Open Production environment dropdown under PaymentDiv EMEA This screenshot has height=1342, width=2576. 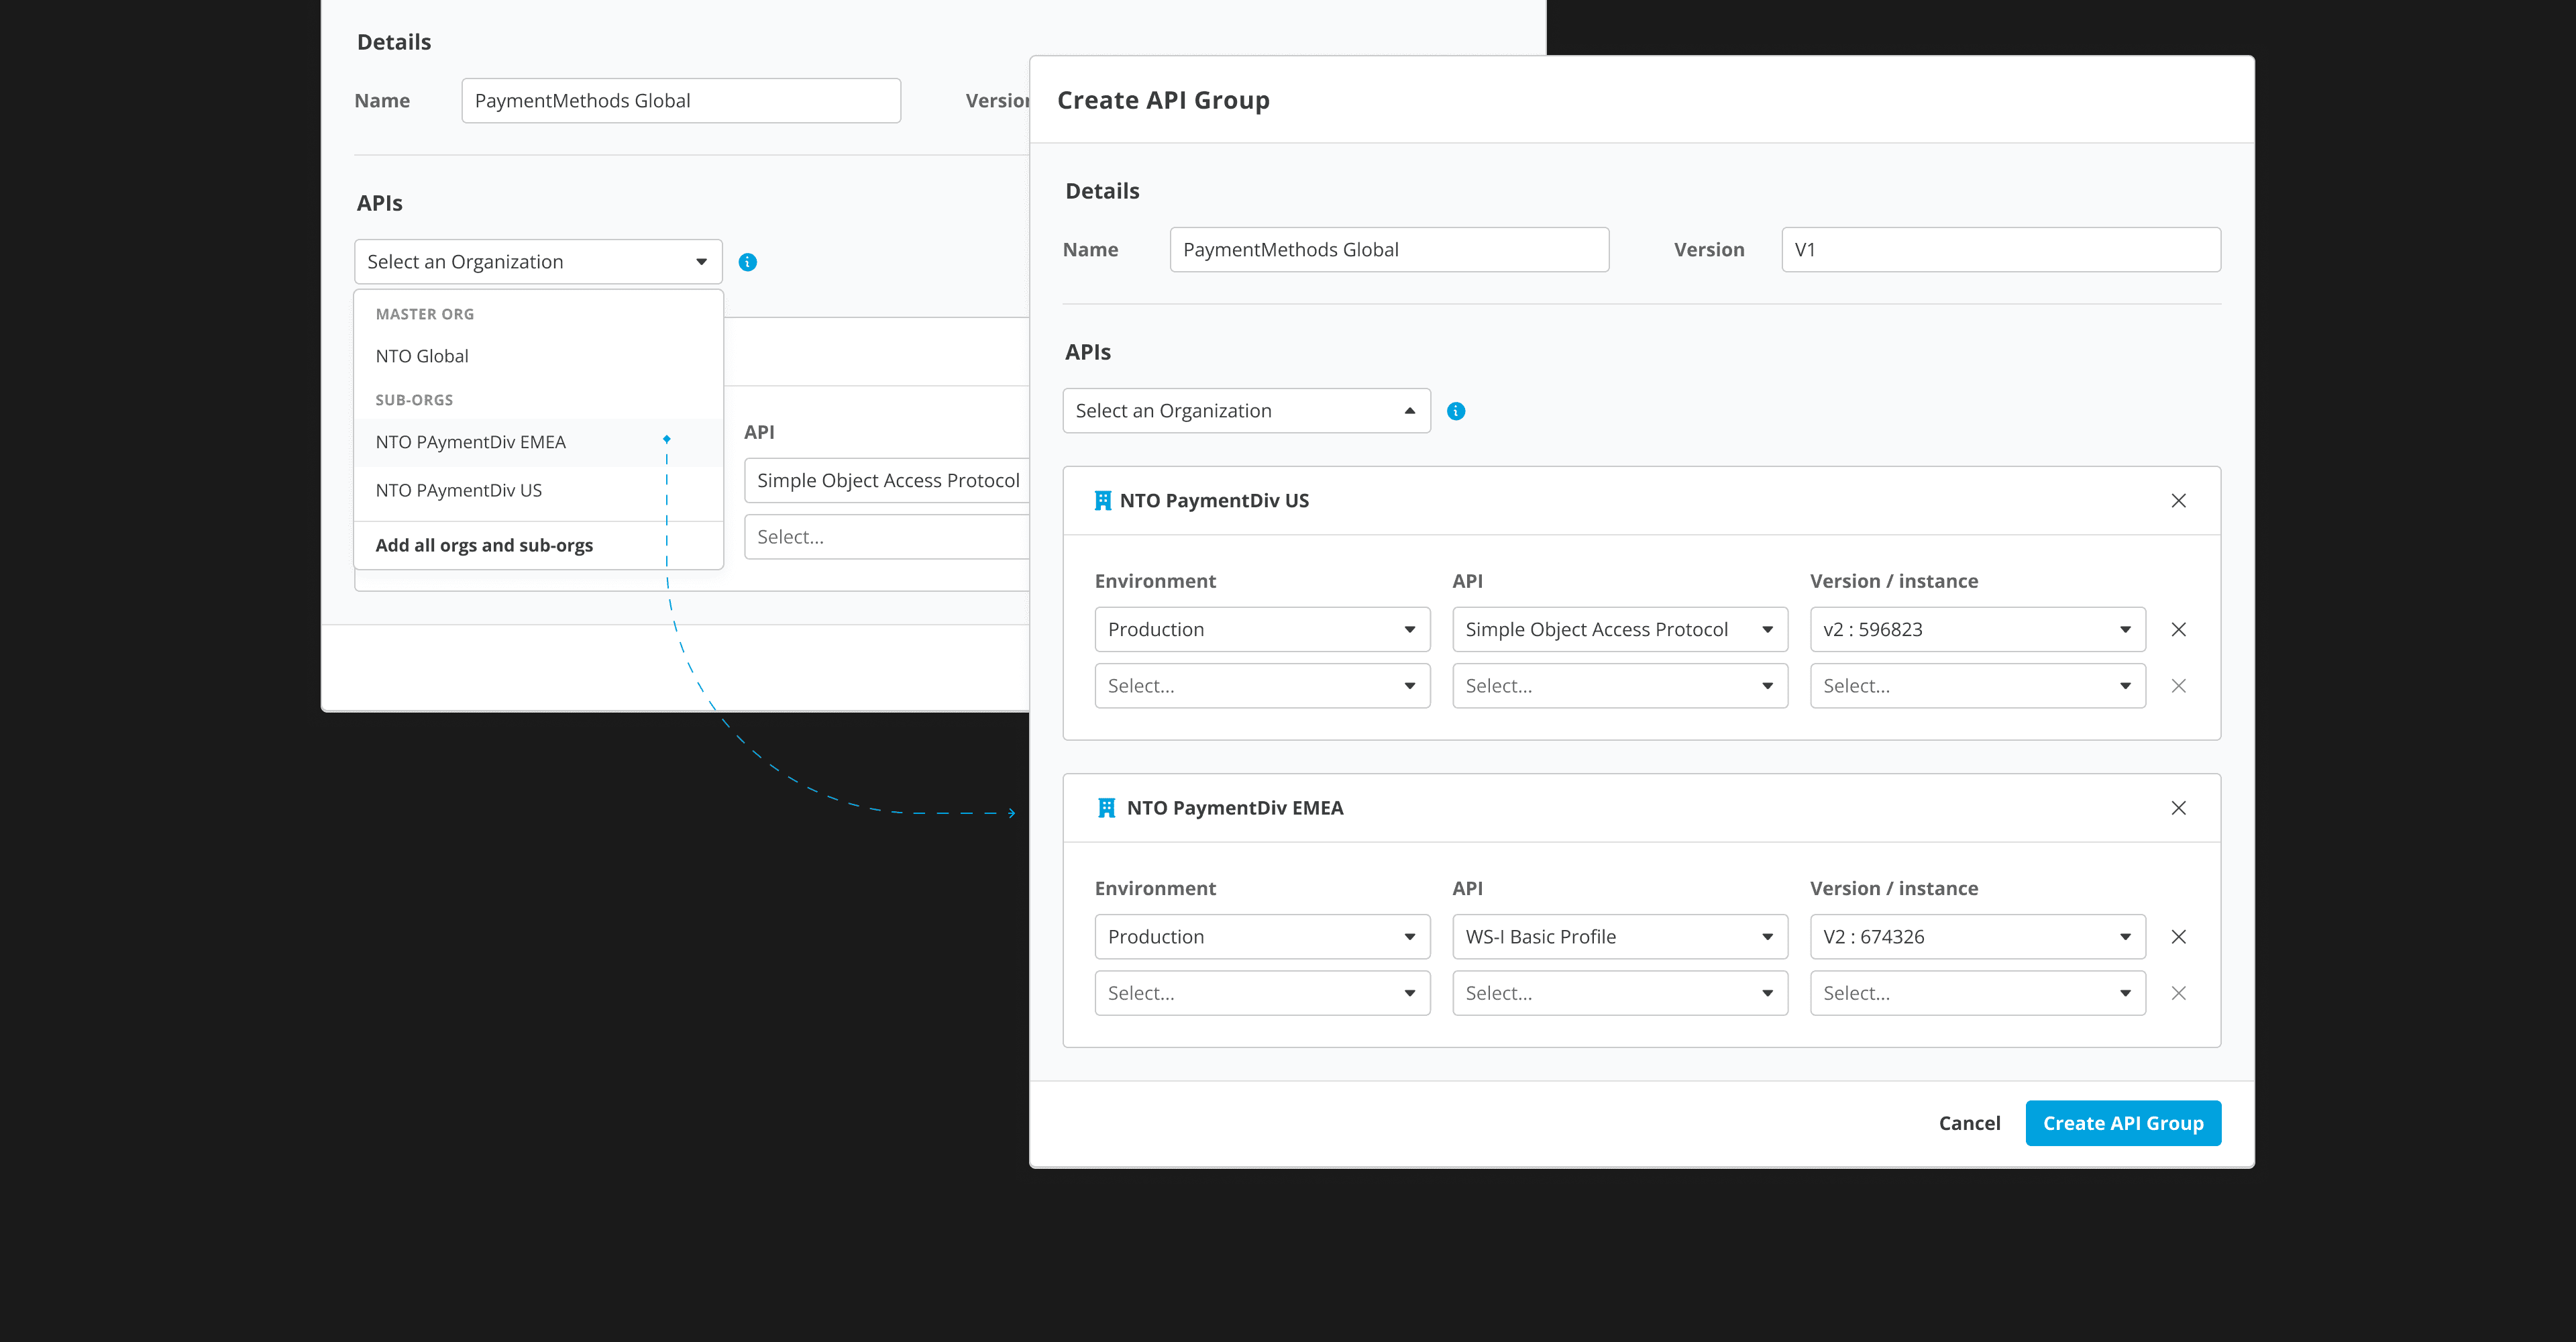1261,937
